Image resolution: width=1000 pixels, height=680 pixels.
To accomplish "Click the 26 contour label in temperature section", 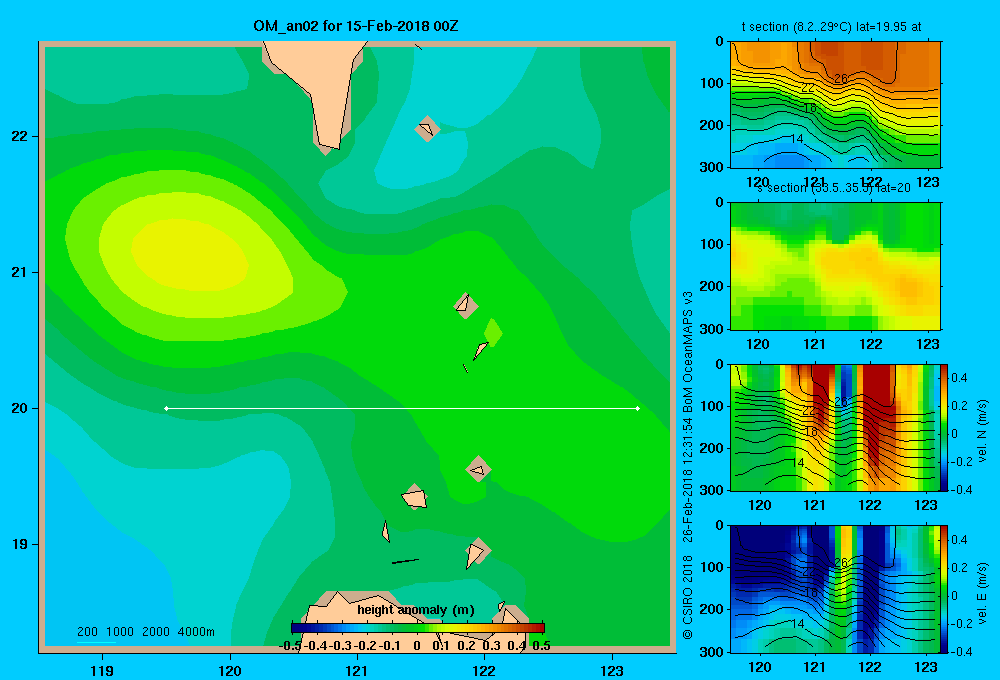I will point(841,79).
